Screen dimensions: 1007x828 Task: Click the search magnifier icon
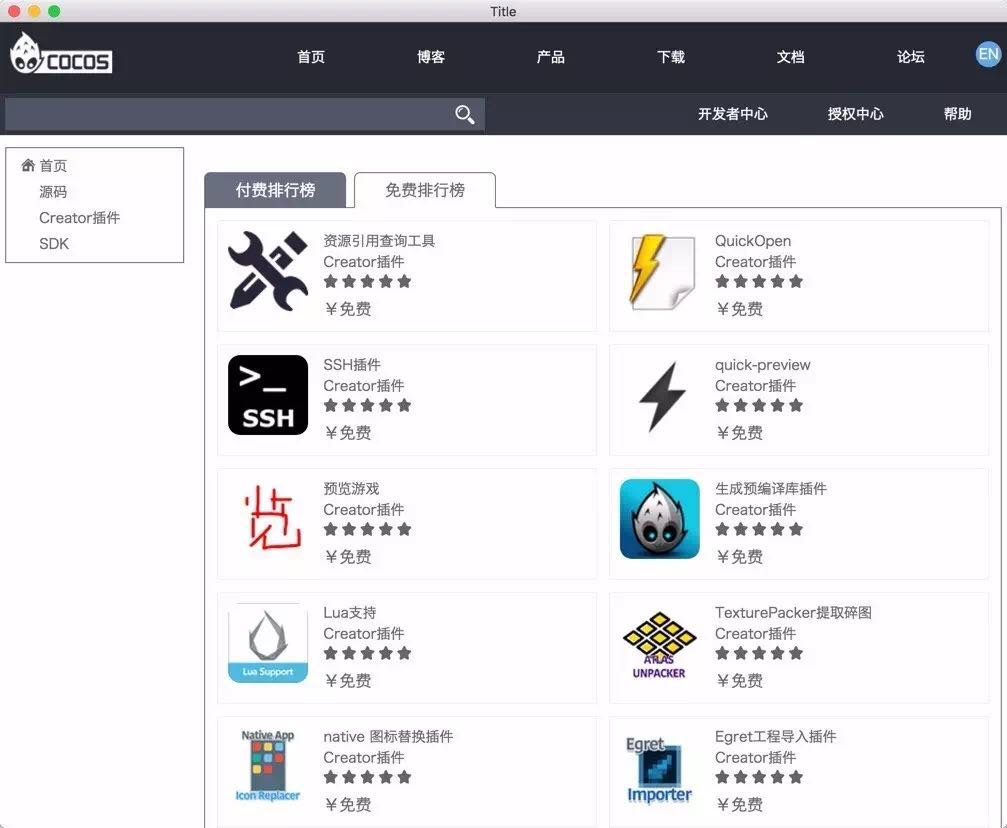pyautogui.click(x=464, y=114)
